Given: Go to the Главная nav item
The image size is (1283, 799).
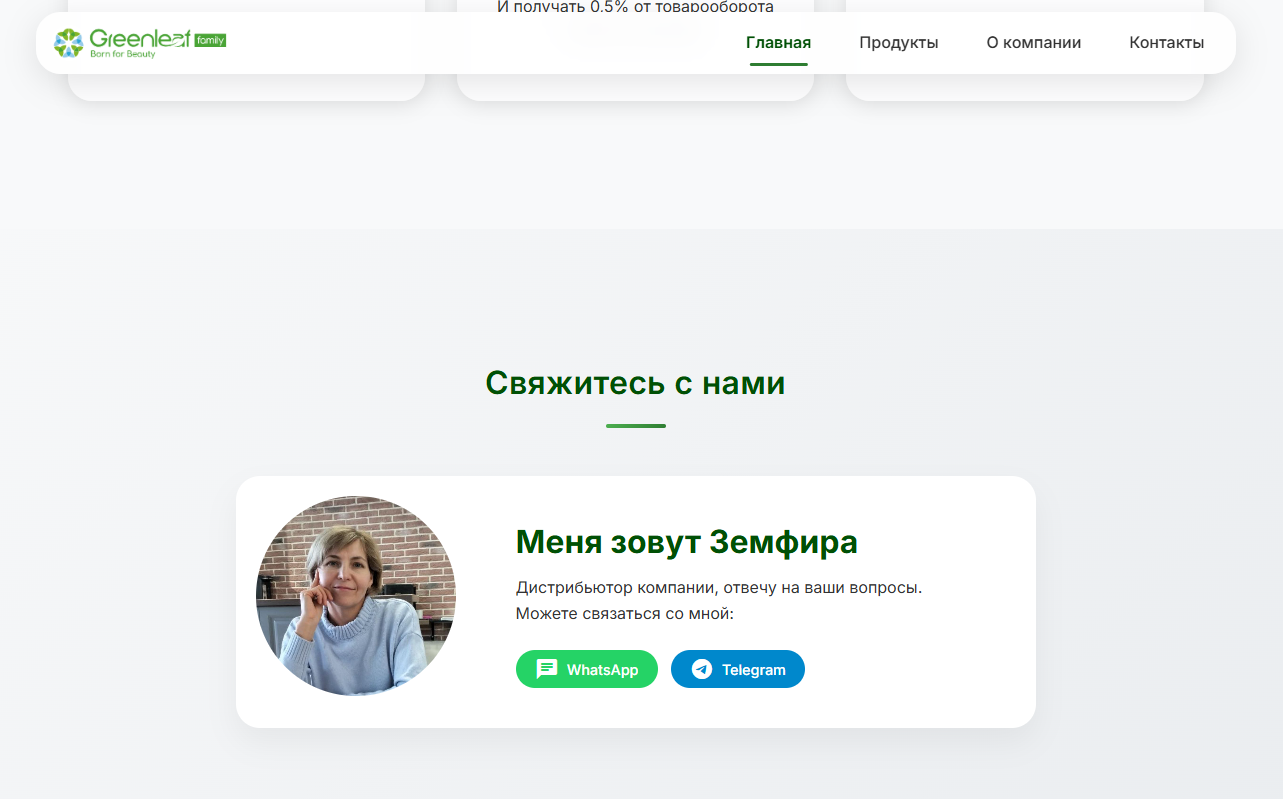Looking at the screenshot, I should (x=778, y=43).
